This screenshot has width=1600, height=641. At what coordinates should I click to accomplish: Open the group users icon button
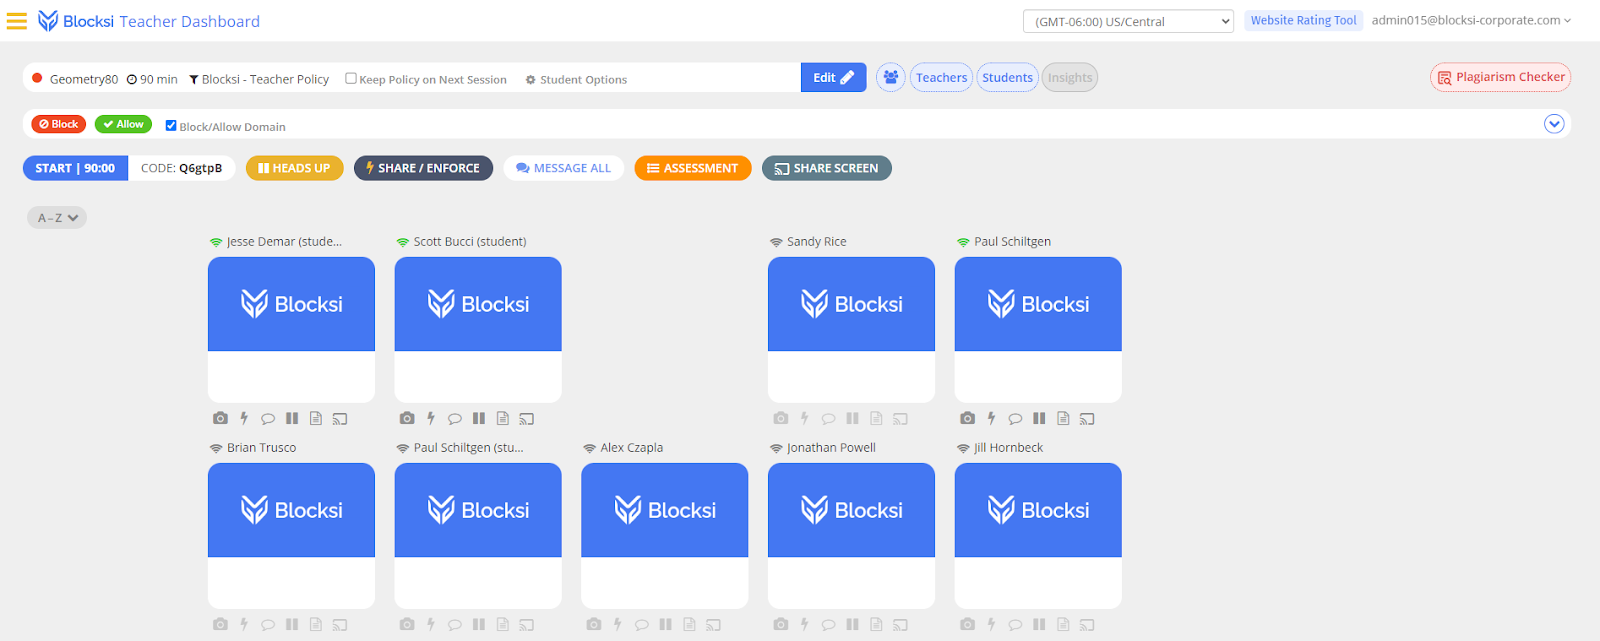tap(891, 77)
